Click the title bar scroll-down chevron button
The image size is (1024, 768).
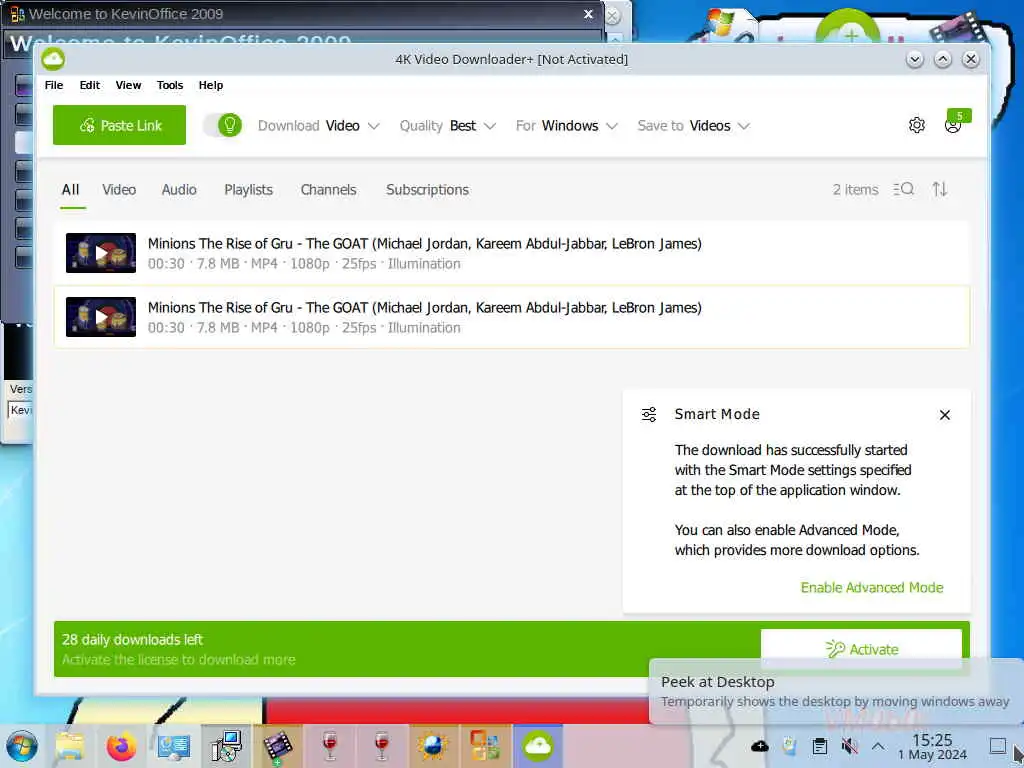914,59
